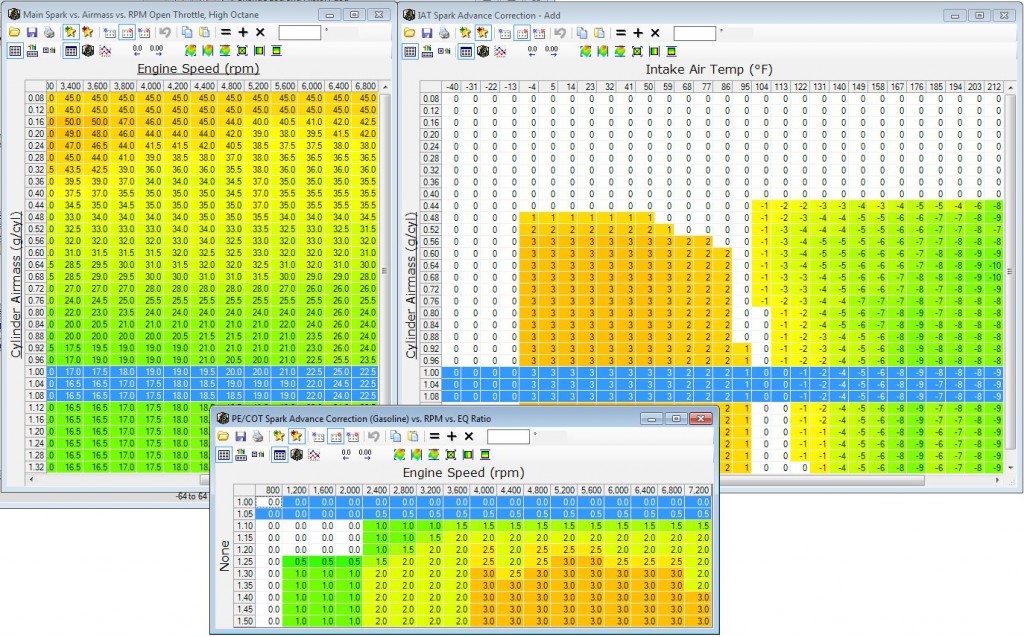The image size is (1024, 637).
Task: Toggle highlighted table view in Main Spark window
Action: [71, 50]
